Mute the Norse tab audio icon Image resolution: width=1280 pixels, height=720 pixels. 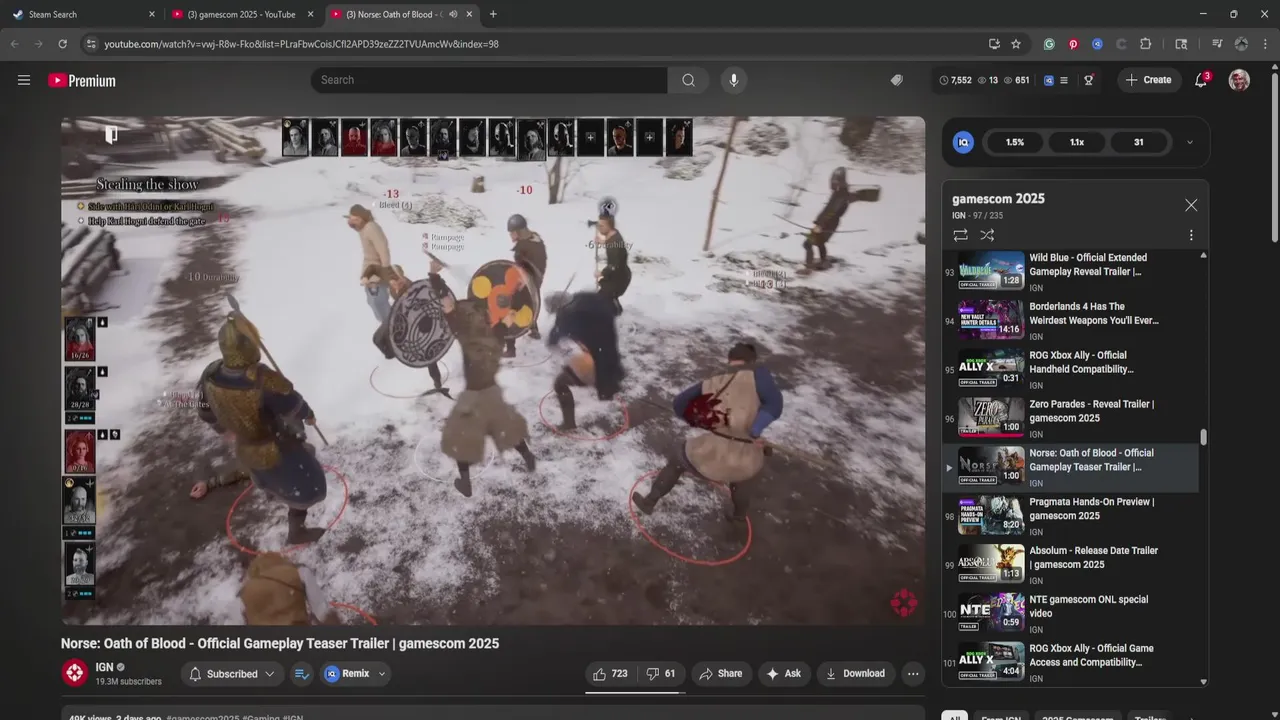(x=453, y=14)
